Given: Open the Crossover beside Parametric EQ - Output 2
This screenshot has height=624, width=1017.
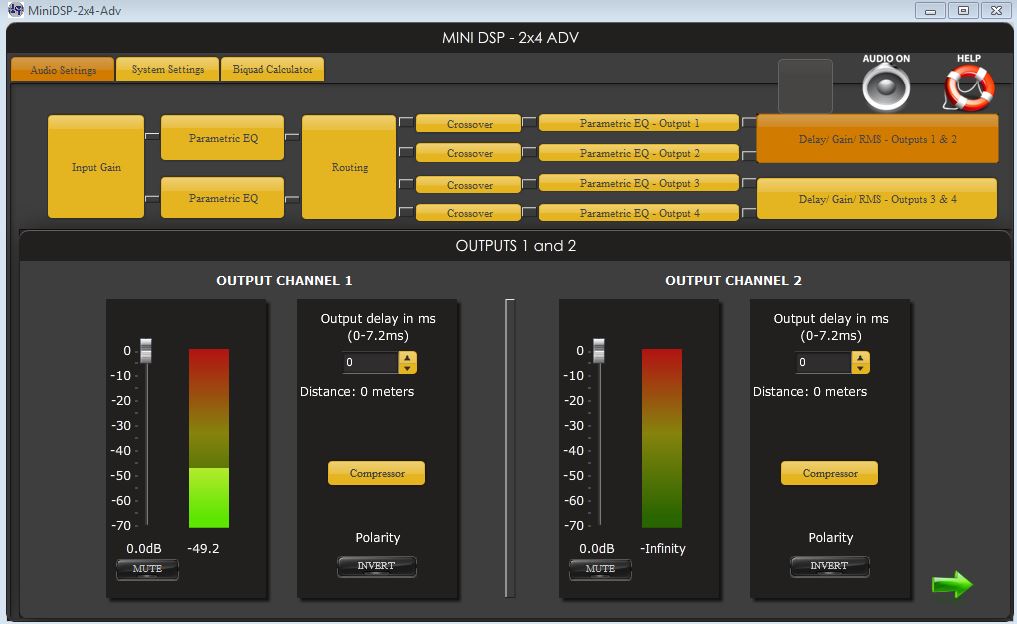Looking at the screenshot, I should coord(468,153).
